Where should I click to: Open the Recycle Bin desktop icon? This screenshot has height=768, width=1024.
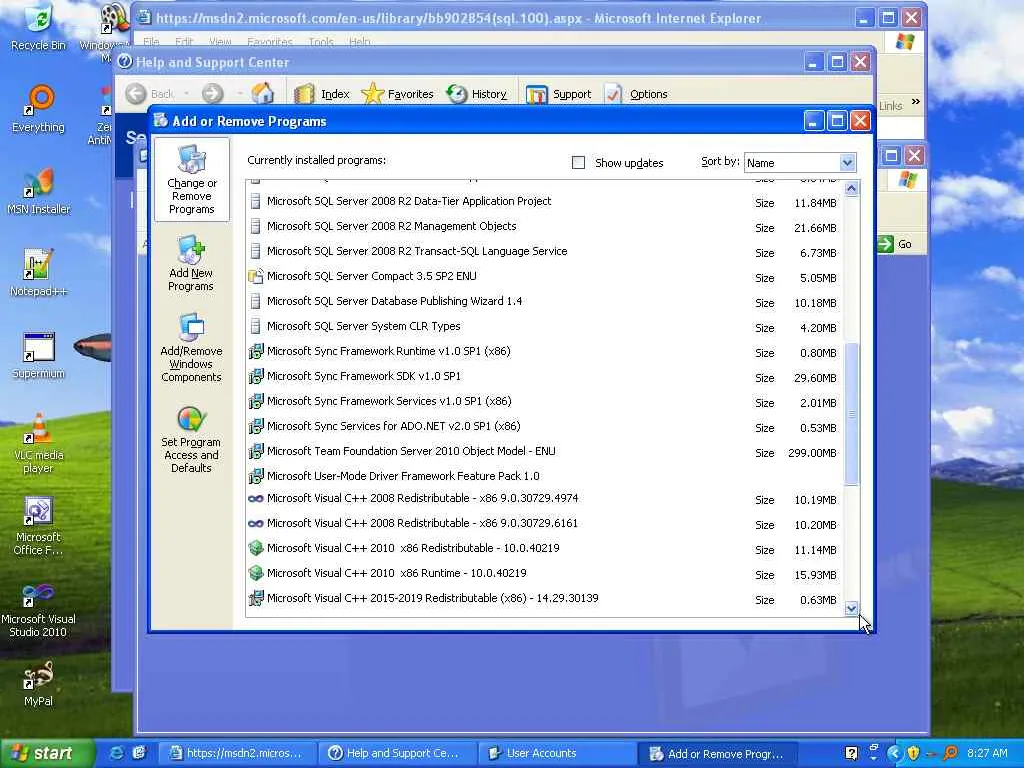[38, 28]
